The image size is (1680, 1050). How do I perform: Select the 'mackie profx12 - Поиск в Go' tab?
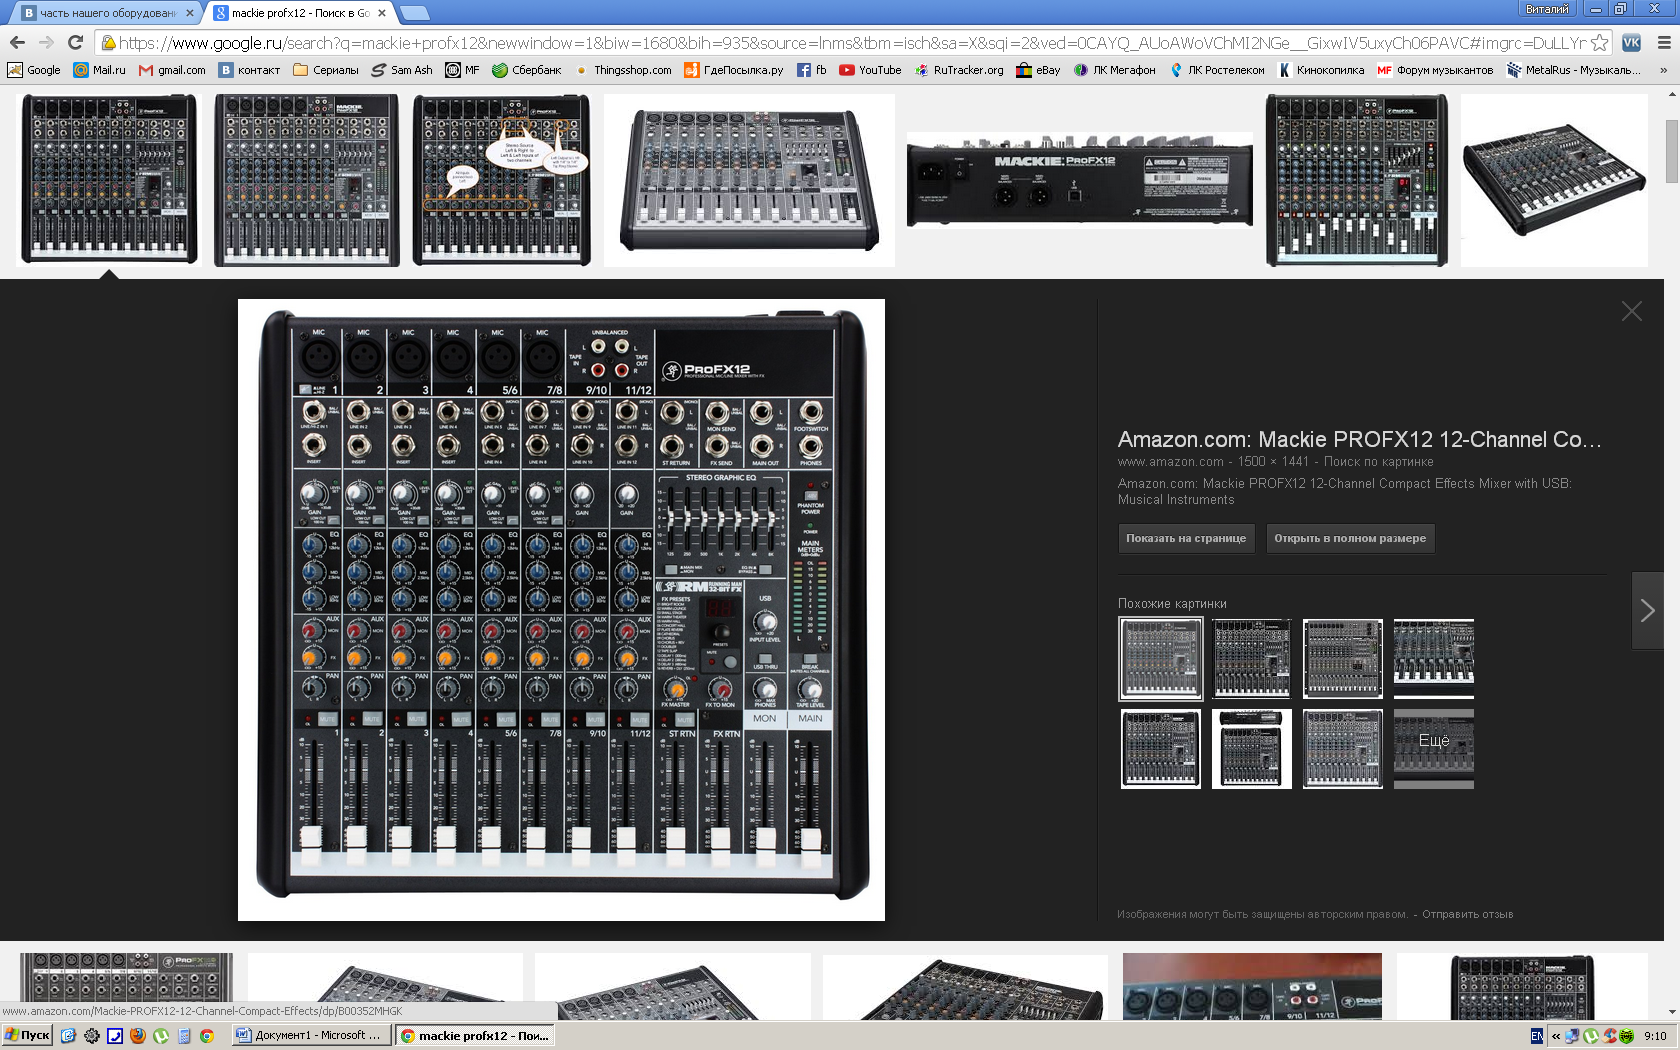pyautogui.click(x=301, y=13)
